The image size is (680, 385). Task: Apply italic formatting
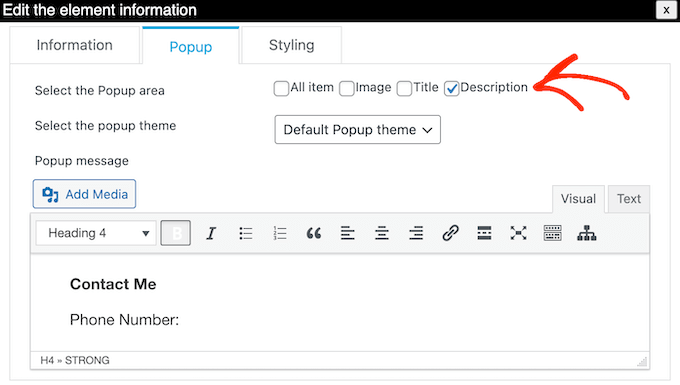(x=211, y=233)
